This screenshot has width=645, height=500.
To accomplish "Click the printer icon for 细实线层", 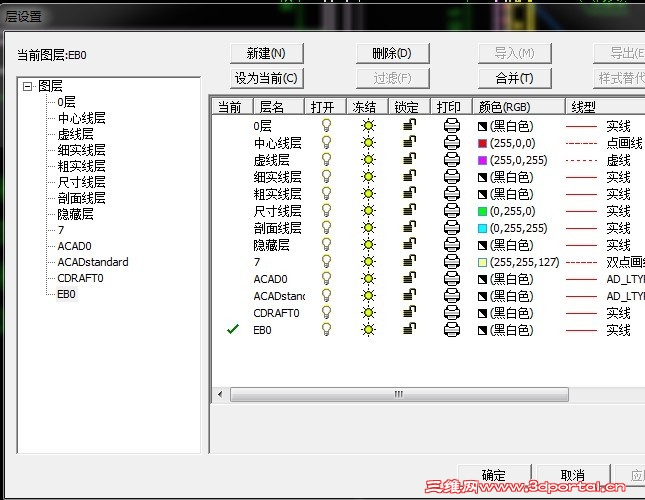I will [x=452, y=177].
